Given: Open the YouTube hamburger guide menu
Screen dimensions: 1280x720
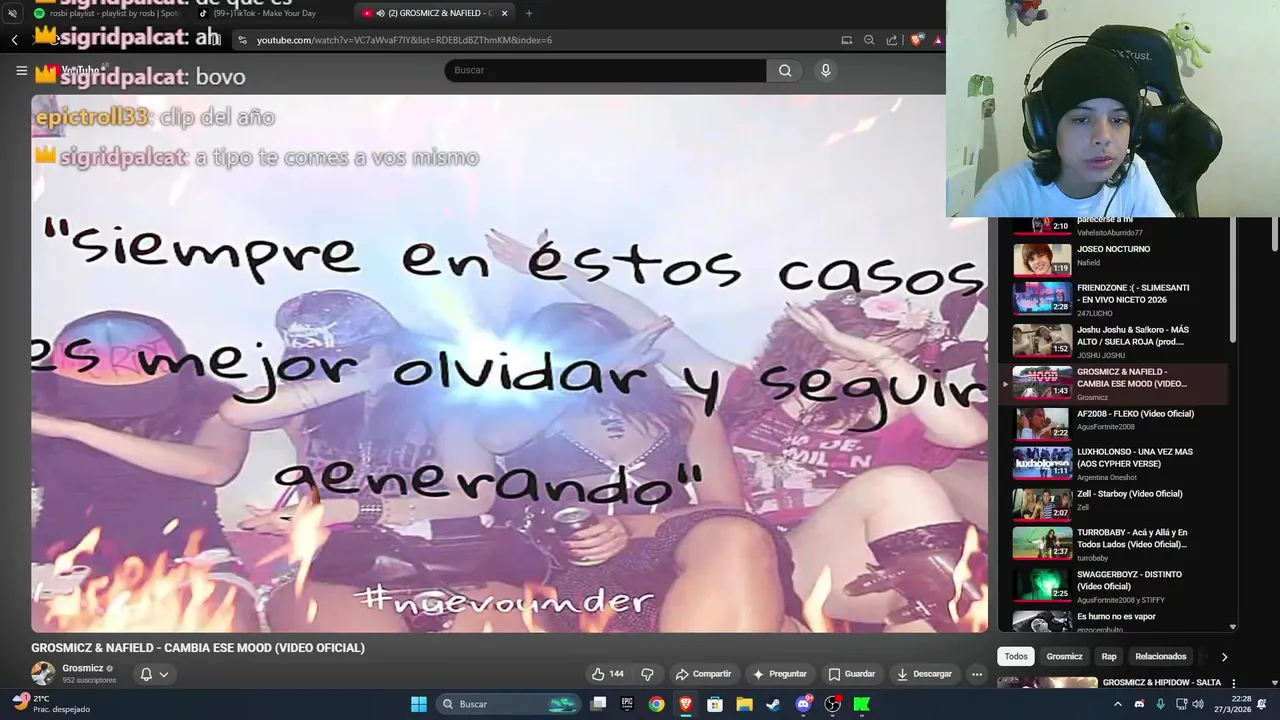Looking at the screenshot, I should click(21, 70).
